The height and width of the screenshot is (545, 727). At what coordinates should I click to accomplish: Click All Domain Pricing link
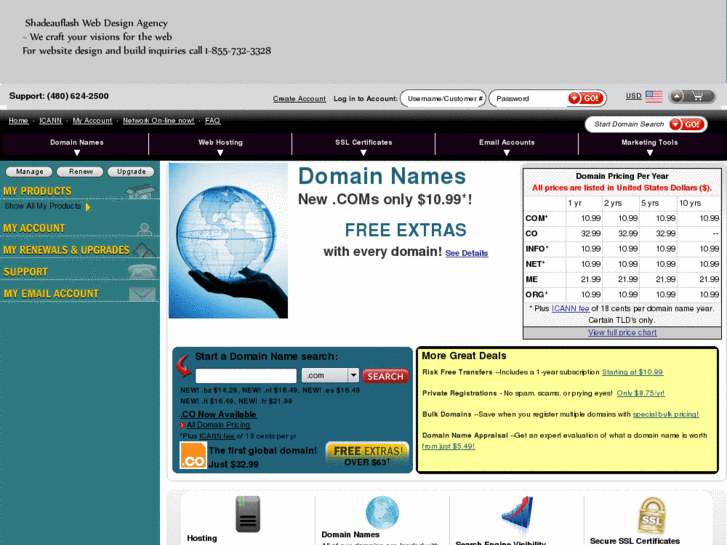point(218,425)
